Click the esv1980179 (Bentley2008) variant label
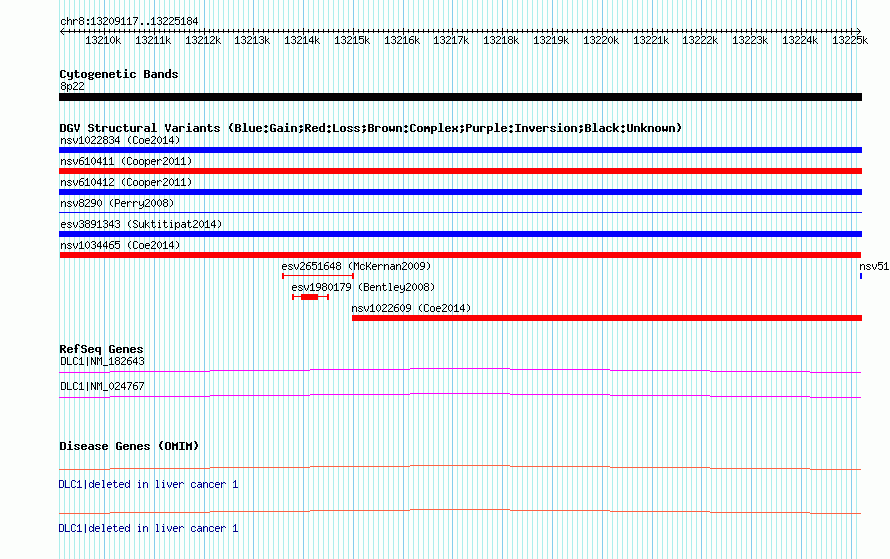The image size is (890, 559). (x=363, y=287)
